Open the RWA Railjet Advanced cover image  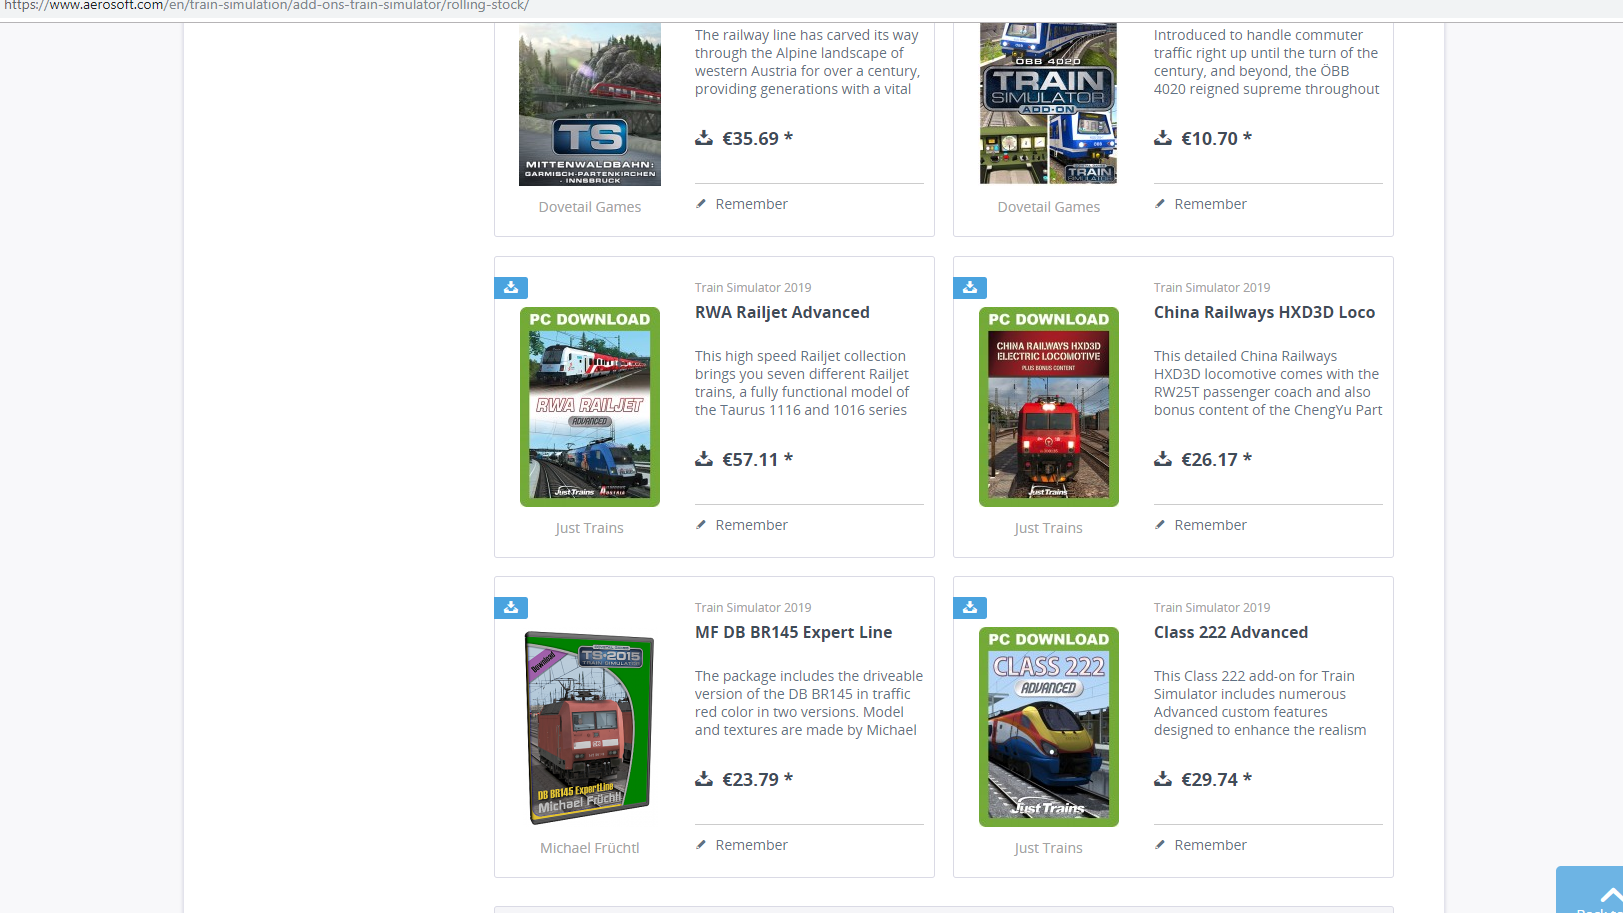click(590, 407)
